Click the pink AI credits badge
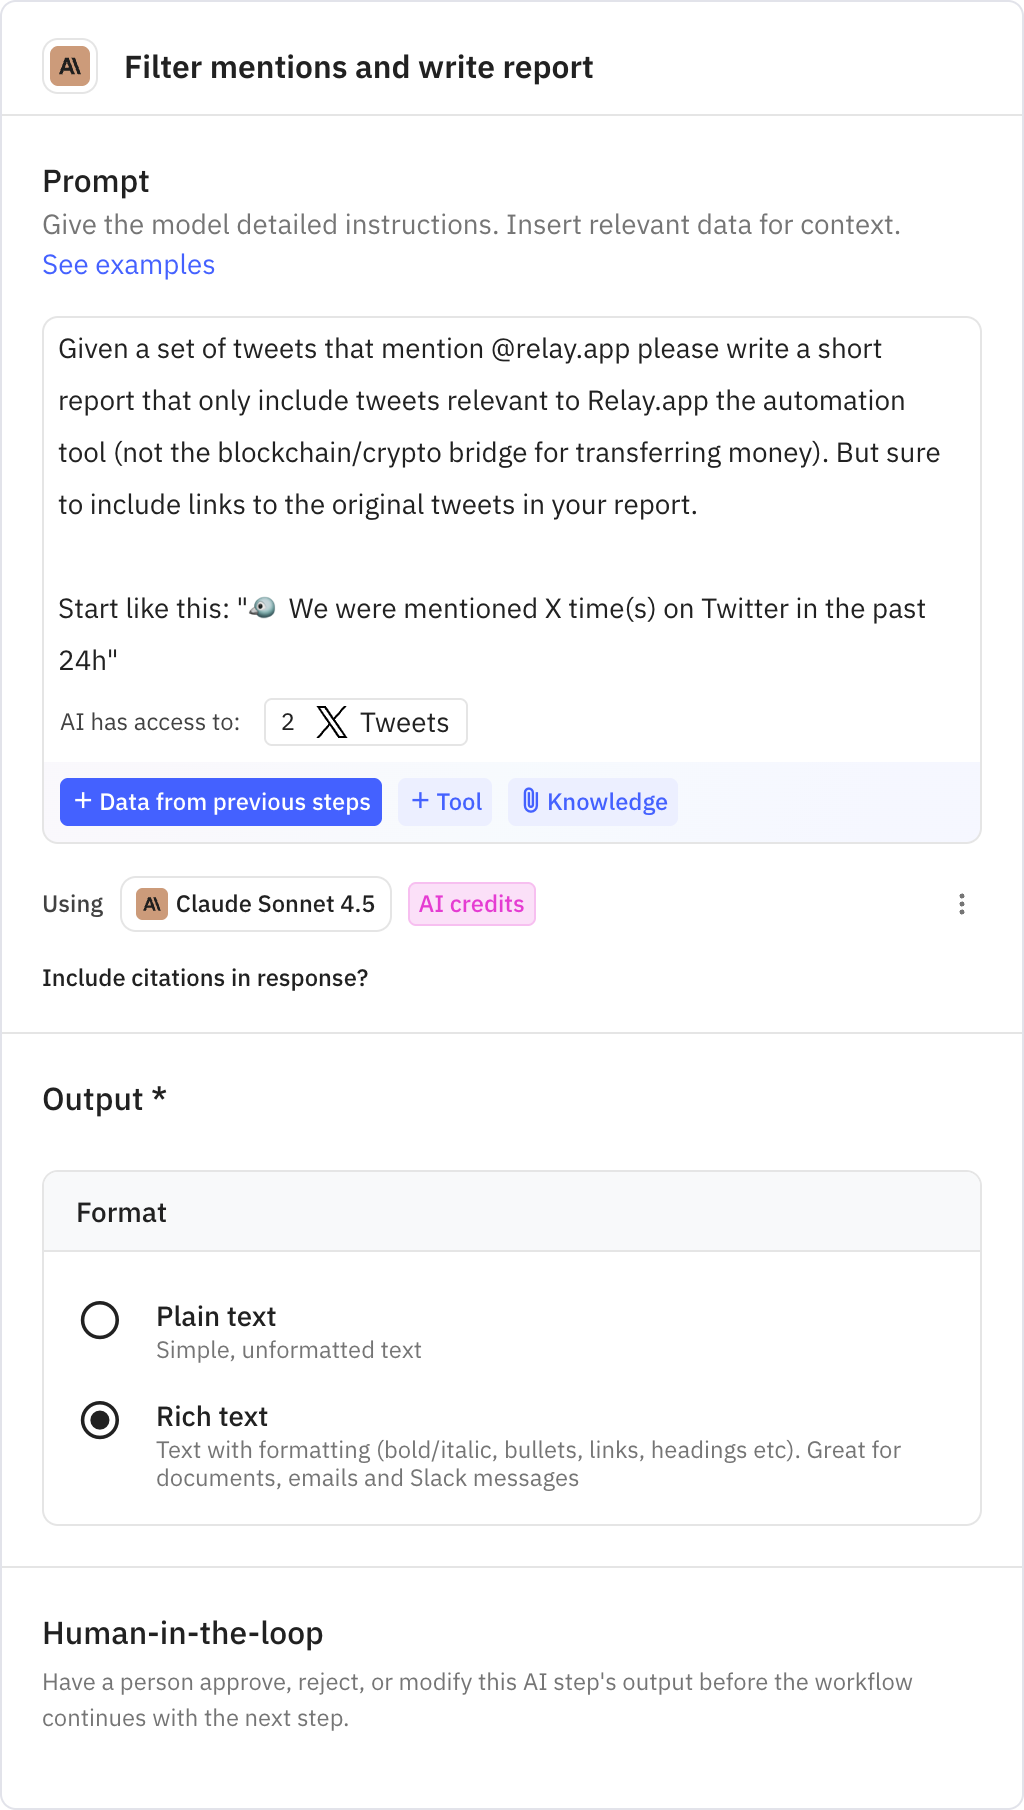The image size is (1024, 1810). click(471, 903)
